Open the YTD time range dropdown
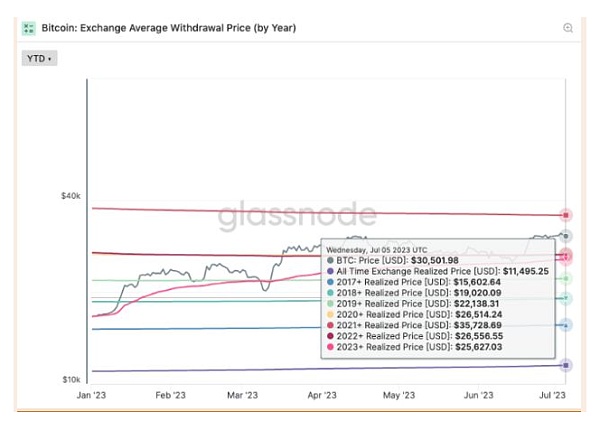600x421 pixels. pyautogui.click(x=39, y=58)
